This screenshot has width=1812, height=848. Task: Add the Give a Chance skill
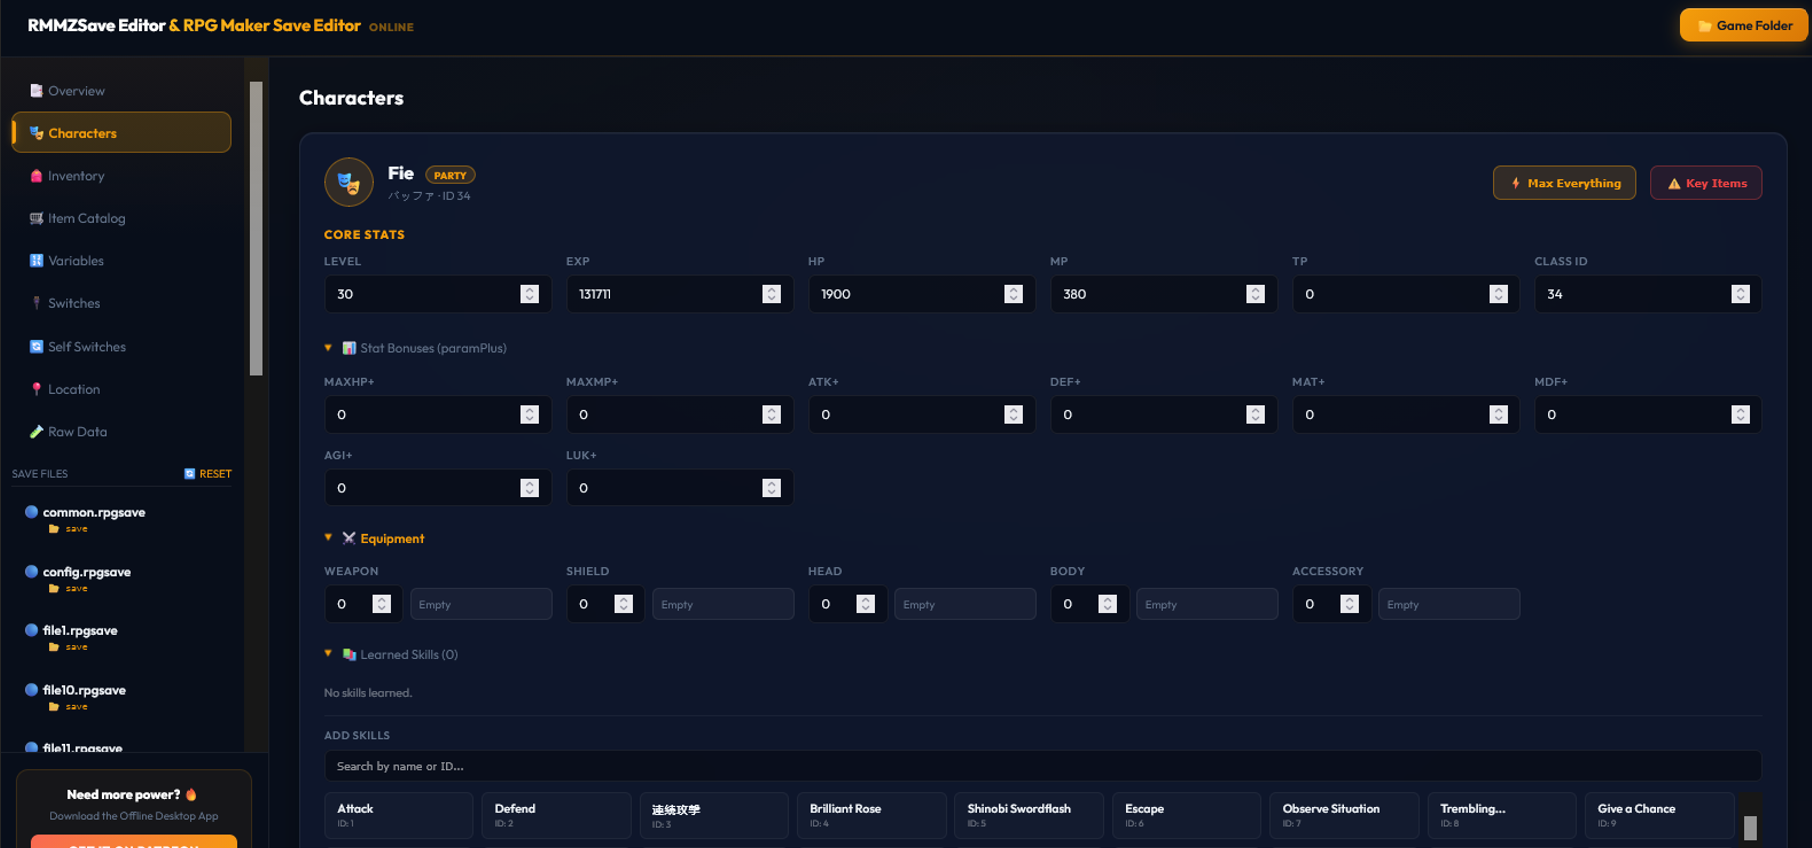click(1659, 815)
